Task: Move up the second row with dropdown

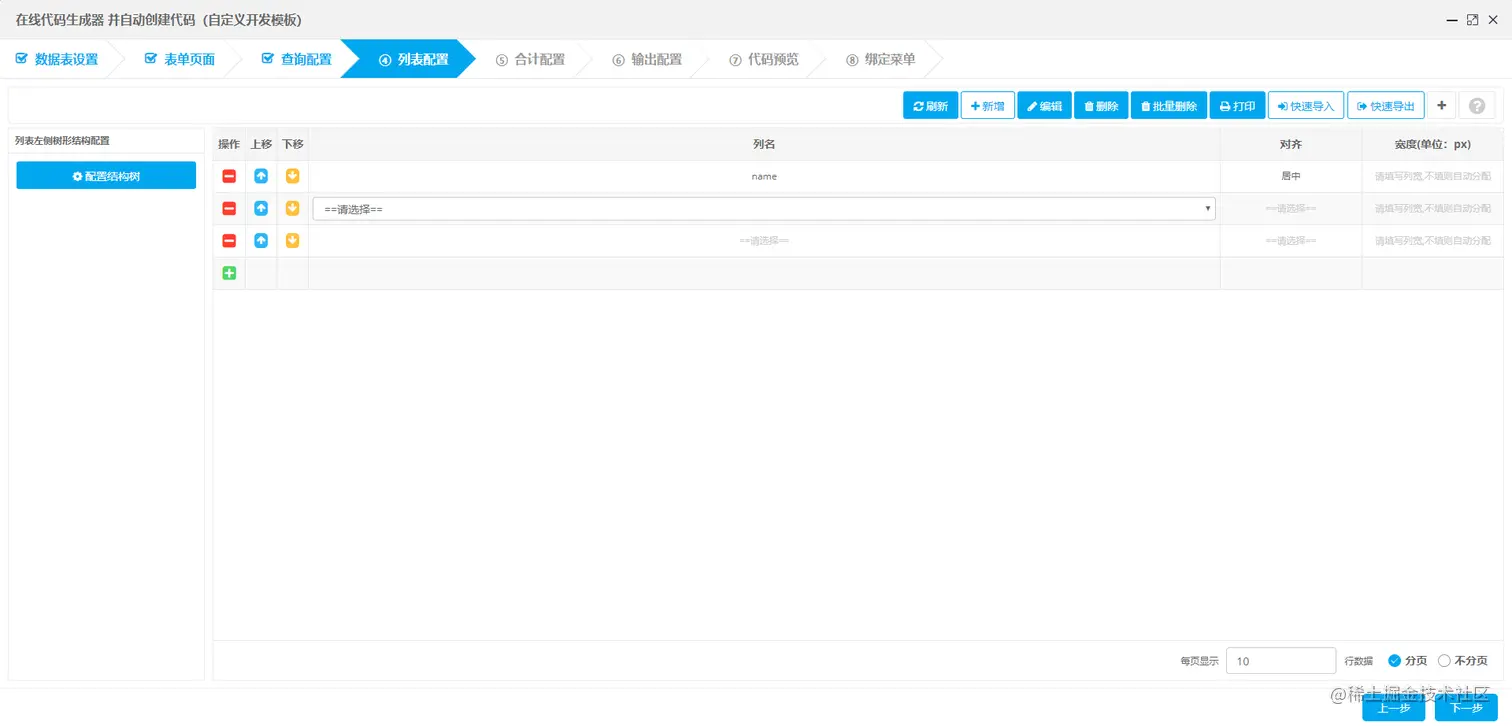Action: (x=261, y=208)
